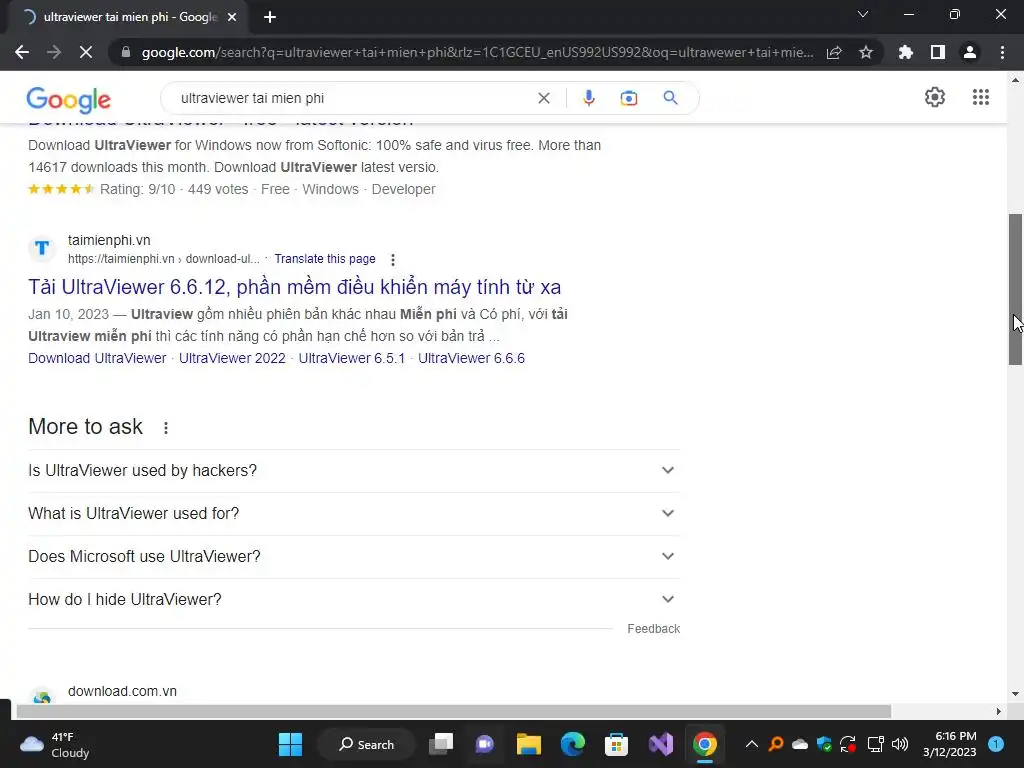Click the scroll down arrow
Image resolution: width=1024 pixels, height=768 pixels.
tap(1016, 694)
